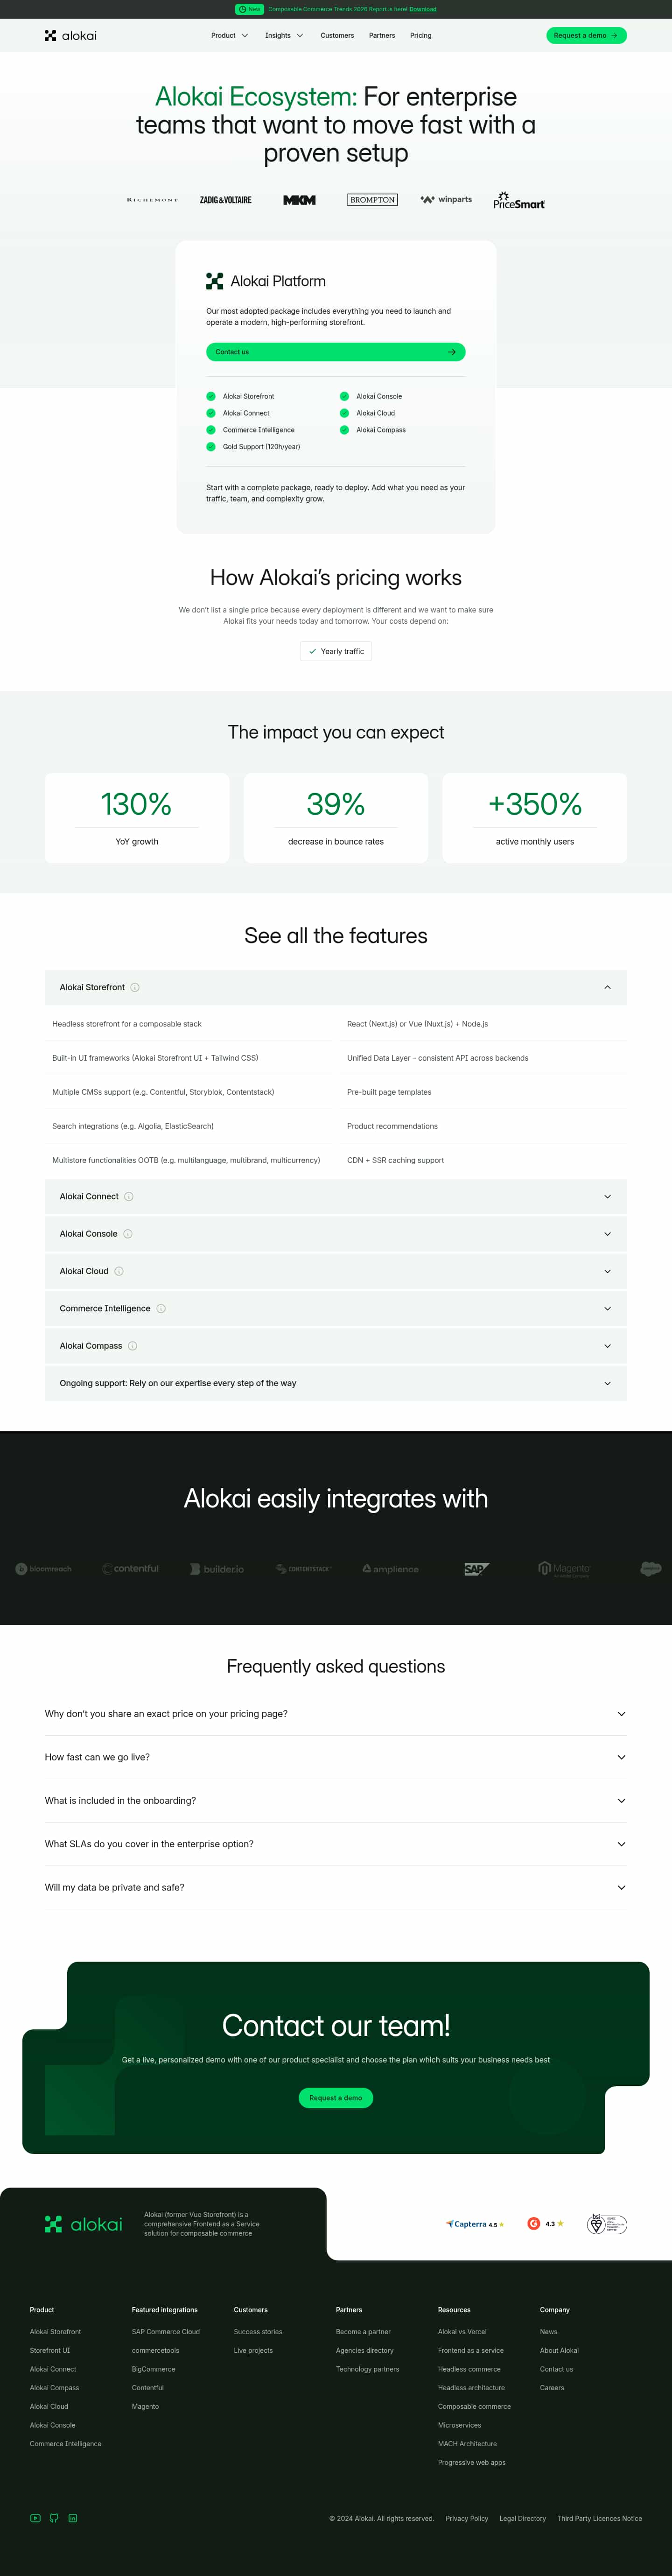Viewport: 672px width, 2576px height.
Task: Toggle the Yearly traffic option
Action: click(336, 651)
